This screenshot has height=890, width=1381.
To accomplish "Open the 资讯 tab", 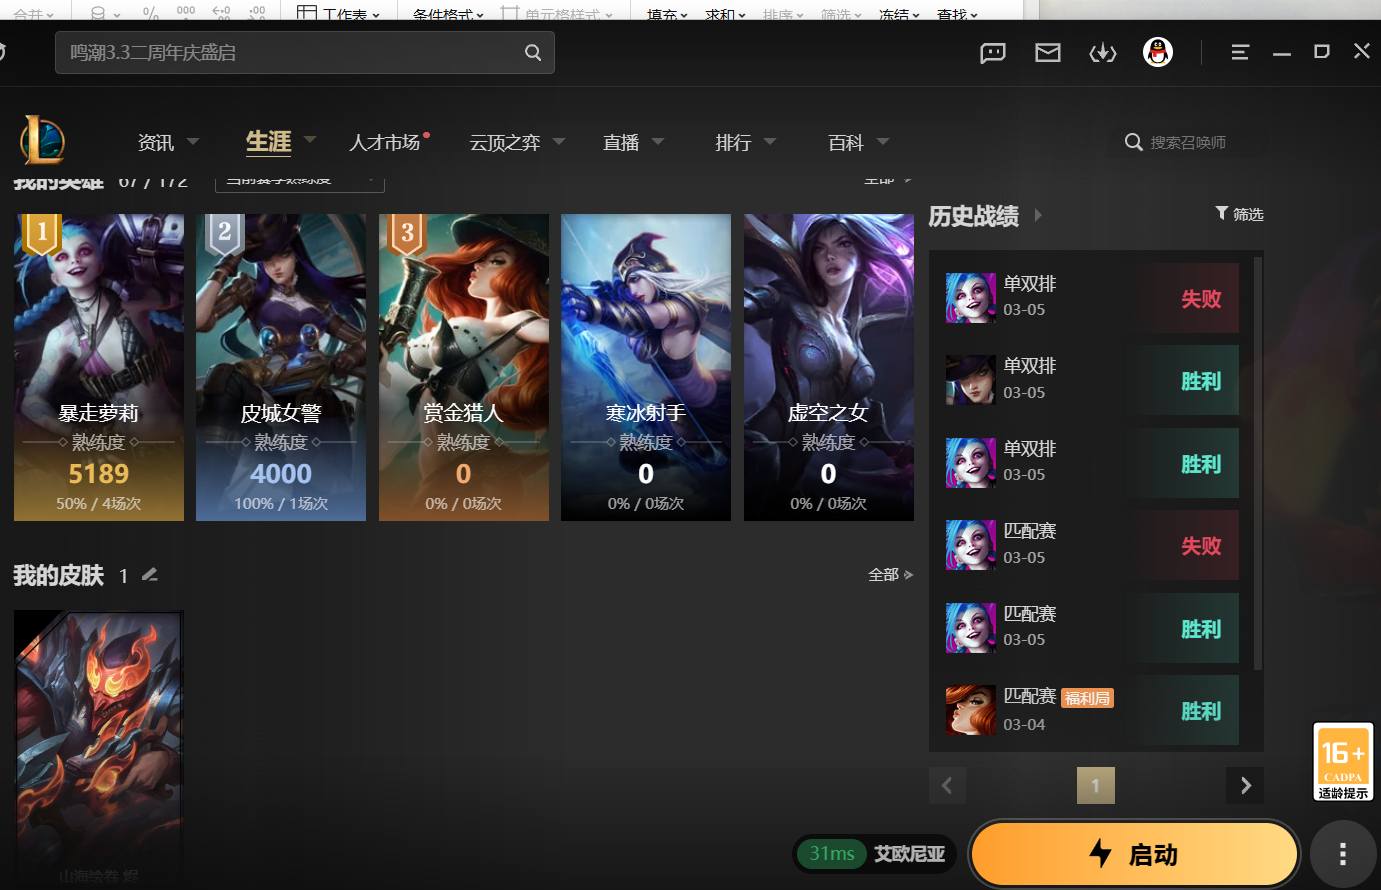I will tap(156, 142).
